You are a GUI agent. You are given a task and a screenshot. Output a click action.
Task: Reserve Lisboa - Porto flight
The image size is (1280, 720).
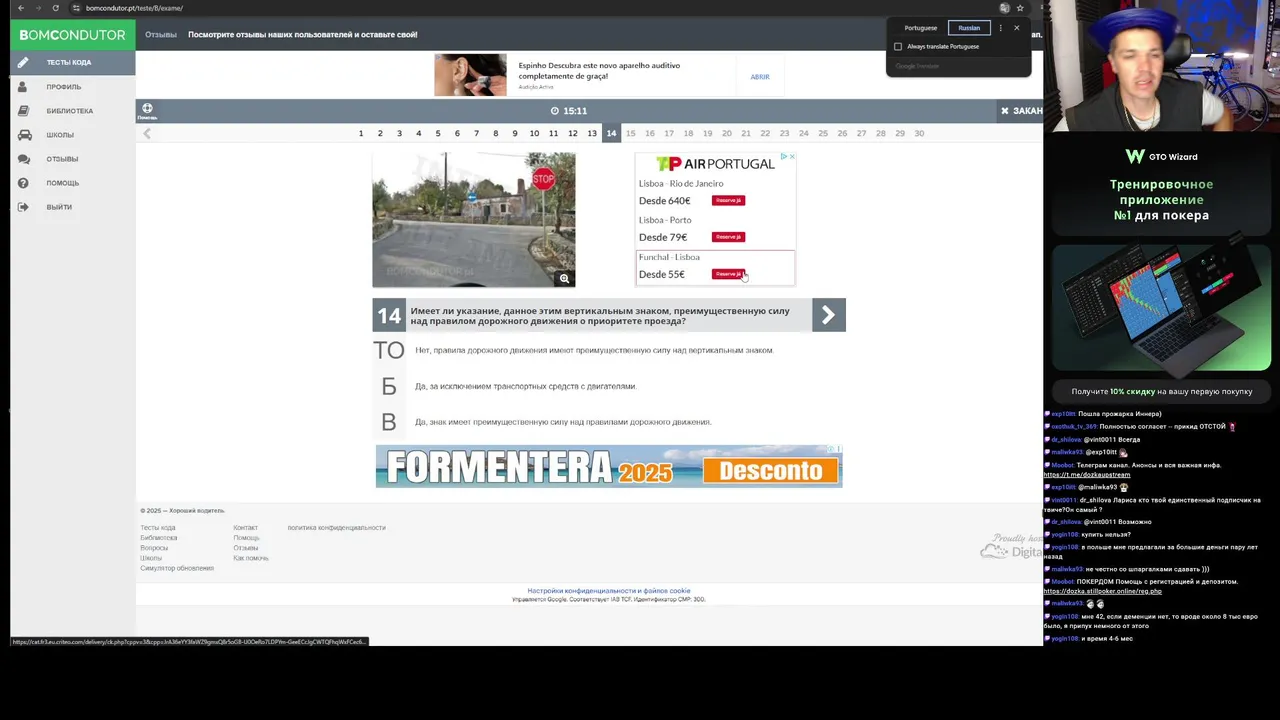click(728, 237)
